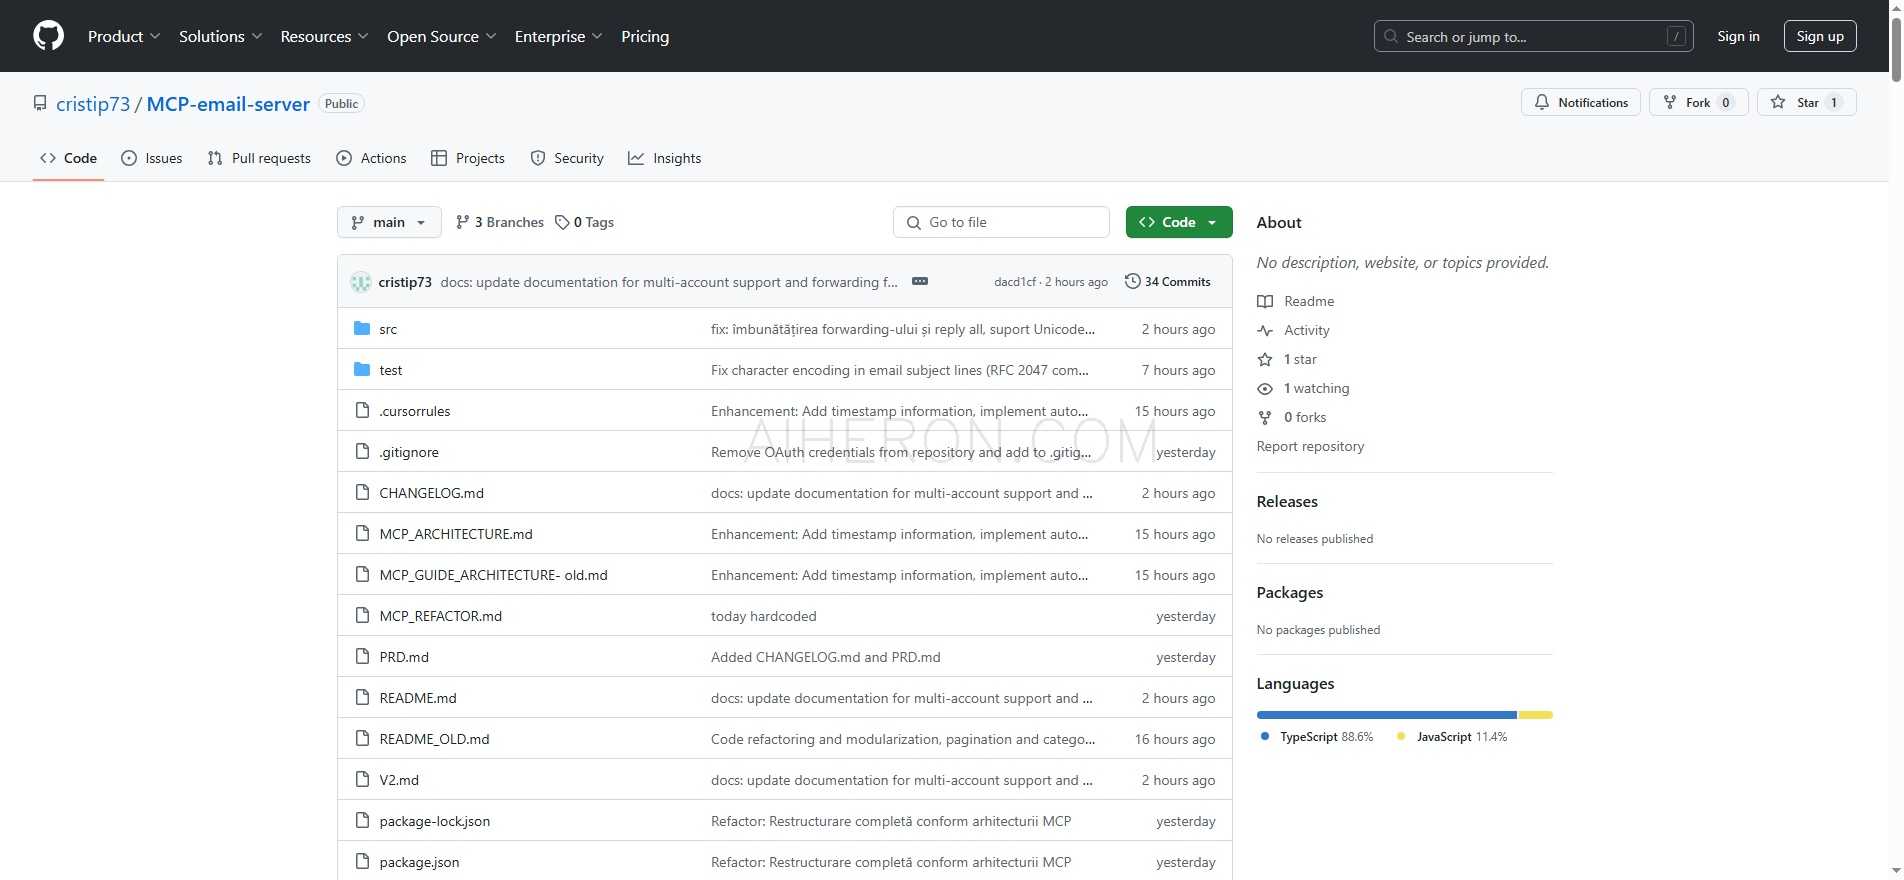The height and width of the screenshot is (880, 1904).
Task: Select the Code tab
Action: coord(68,158)
